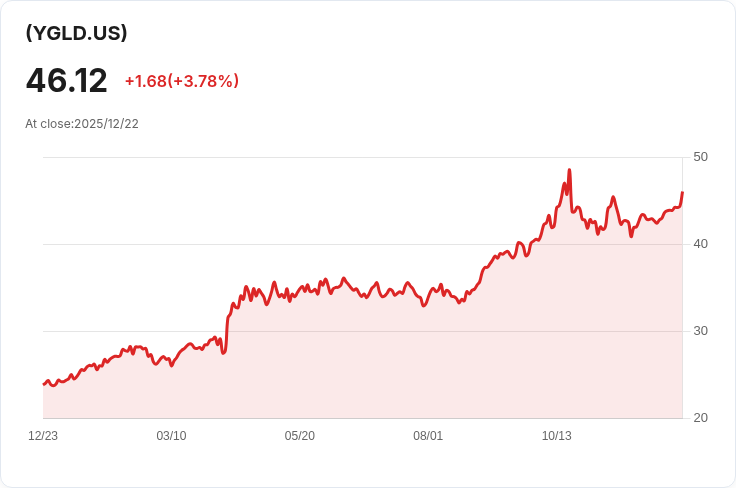Click the At close:2025/12/22 date label
The width and height of the screenshot is (736, 488).
point(82,124)
